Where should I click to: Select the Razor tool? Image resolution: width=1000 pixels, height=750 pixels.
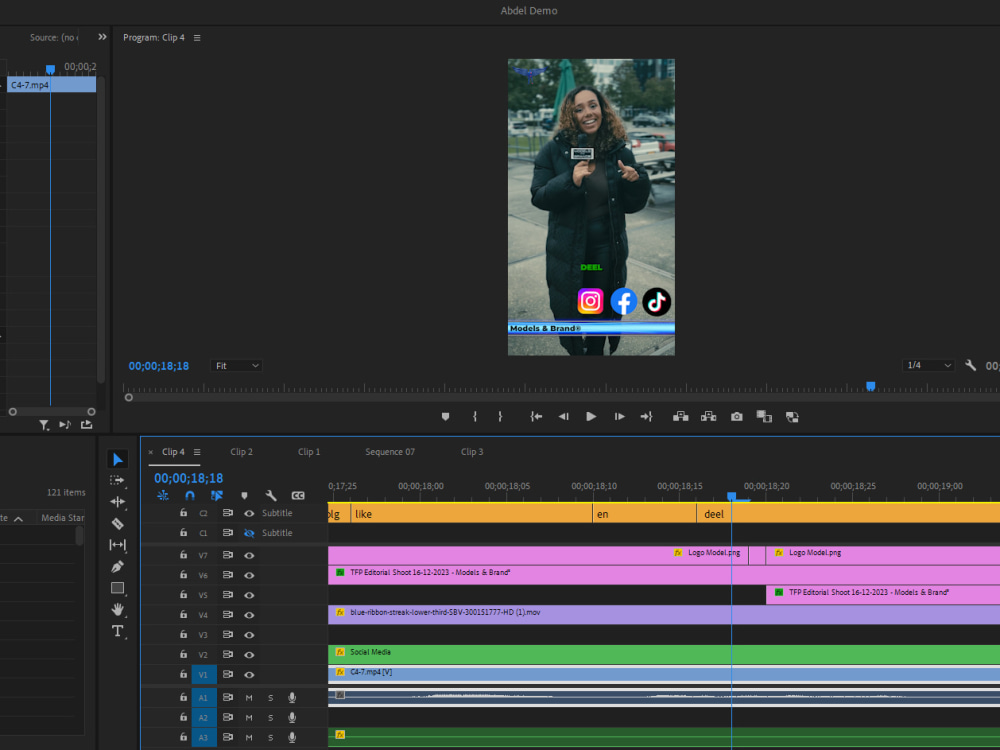pyautogui.click(x=117, y=524)
